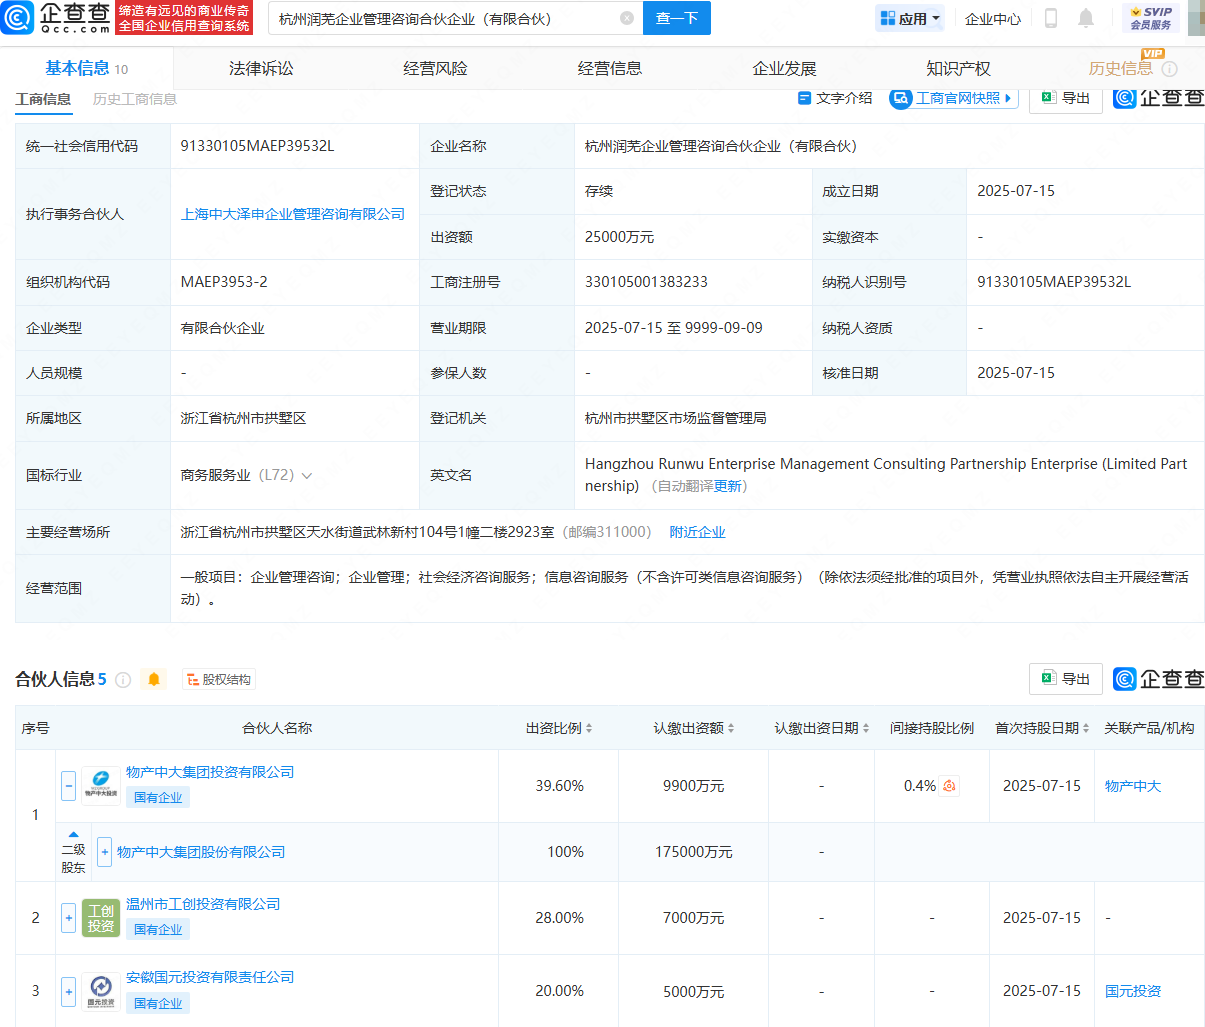View 0.4% indirect holding chain icon
This screenshot has height=1027, width=1205.
[950, 786]
